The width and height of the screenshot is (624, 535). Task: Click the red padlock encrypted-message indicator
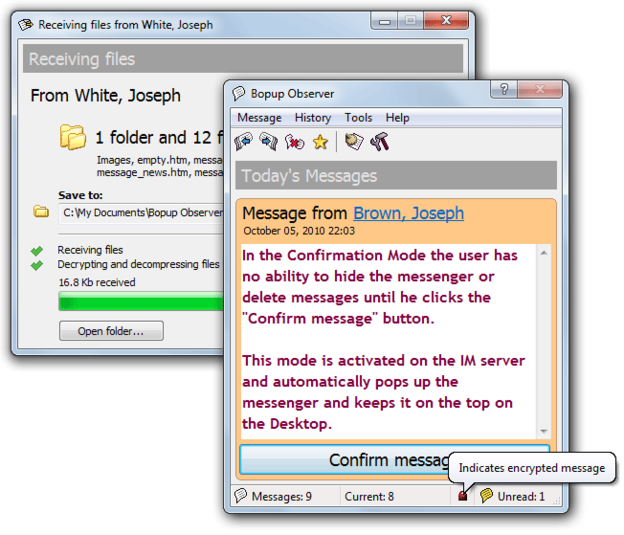[x=462, y=496]
